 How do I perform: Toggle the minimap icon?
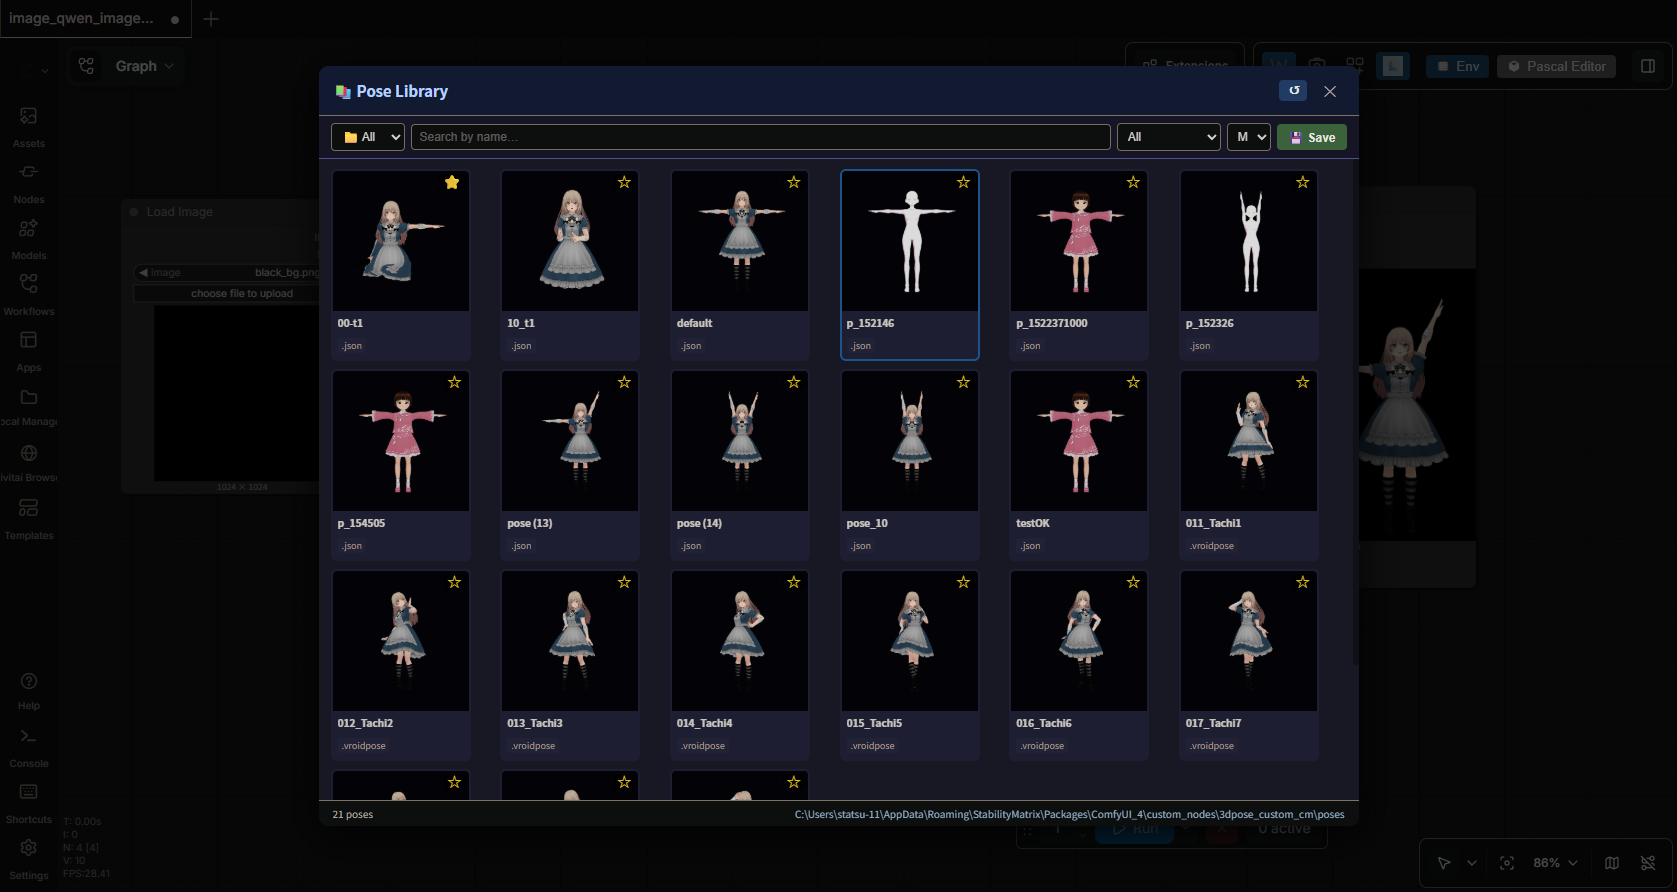(1612, 863)
